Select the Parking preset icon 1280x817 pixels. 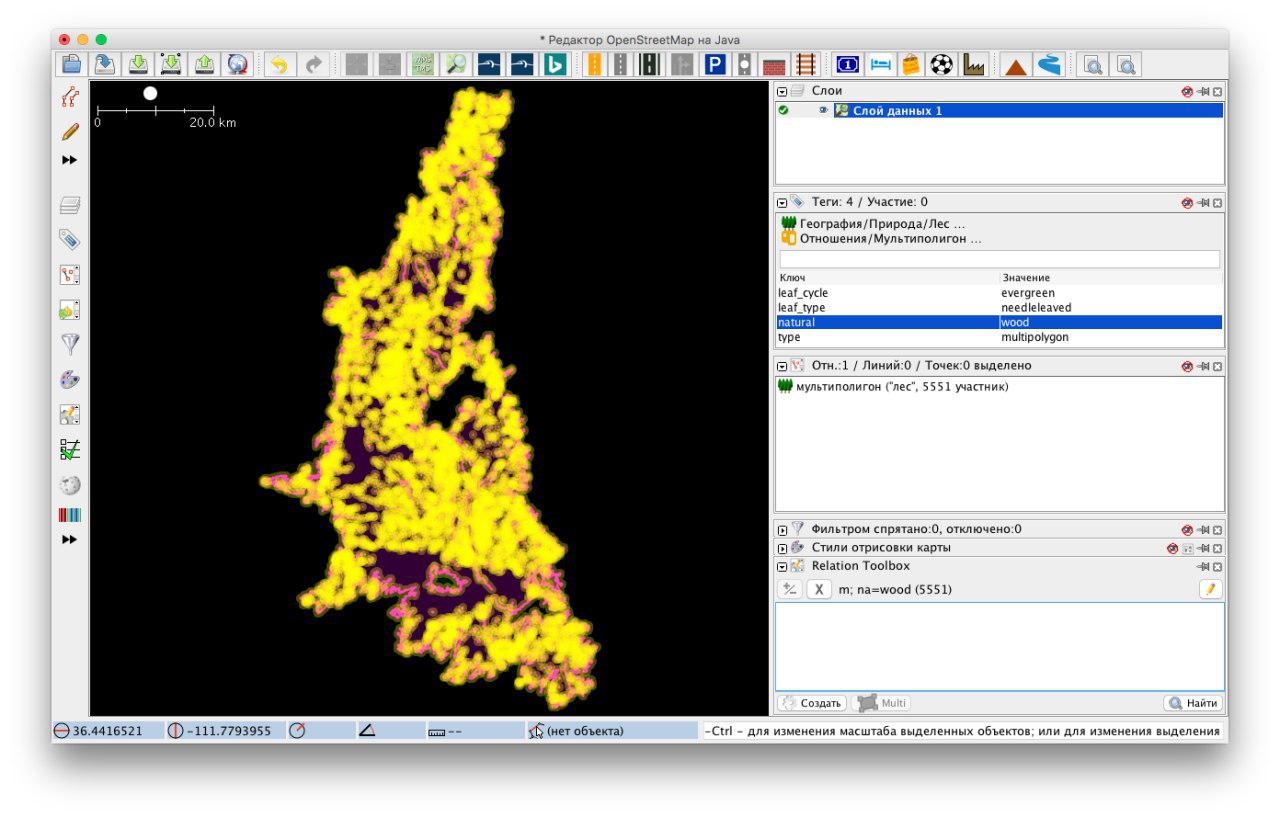pyautogui.click(x=714, y=65)
